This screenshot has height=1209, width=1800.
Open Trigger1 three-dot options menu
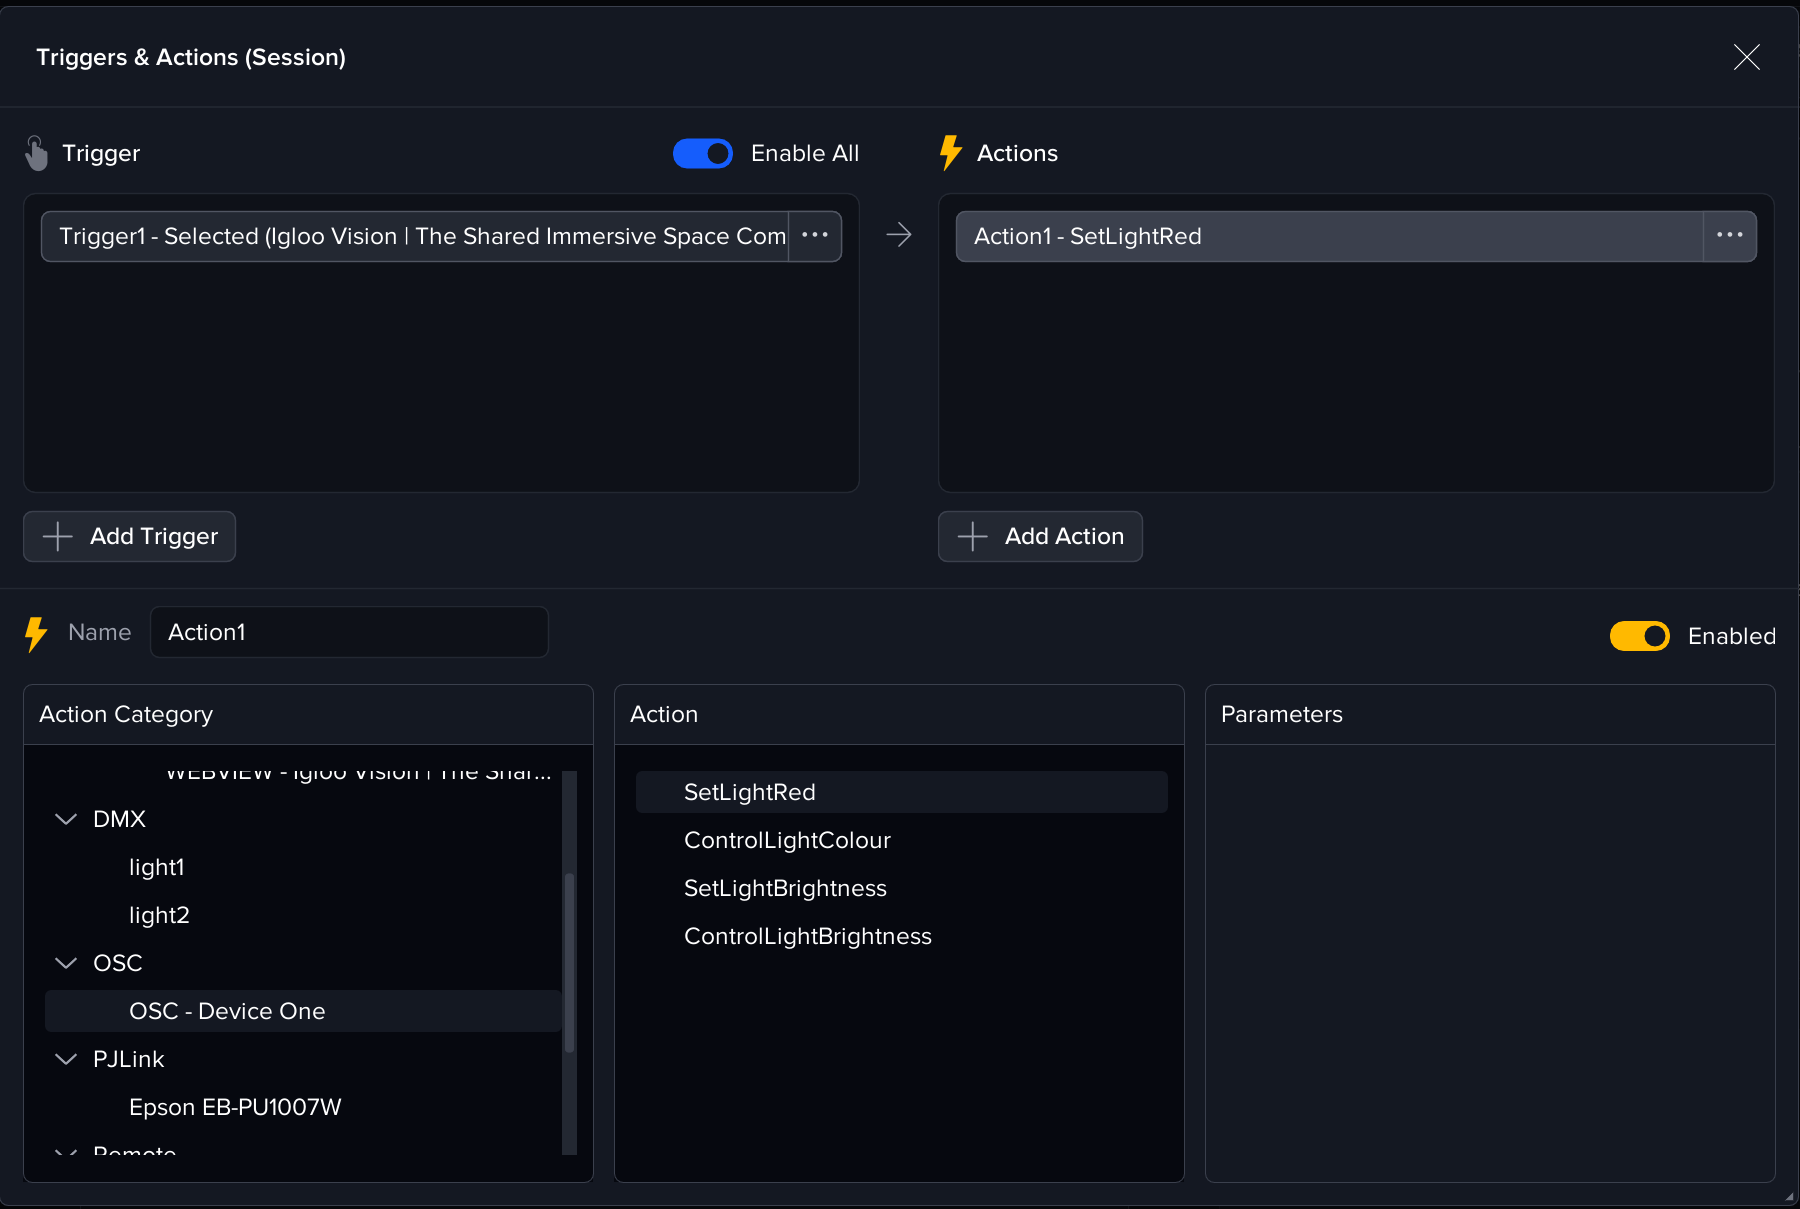point(815,236)
